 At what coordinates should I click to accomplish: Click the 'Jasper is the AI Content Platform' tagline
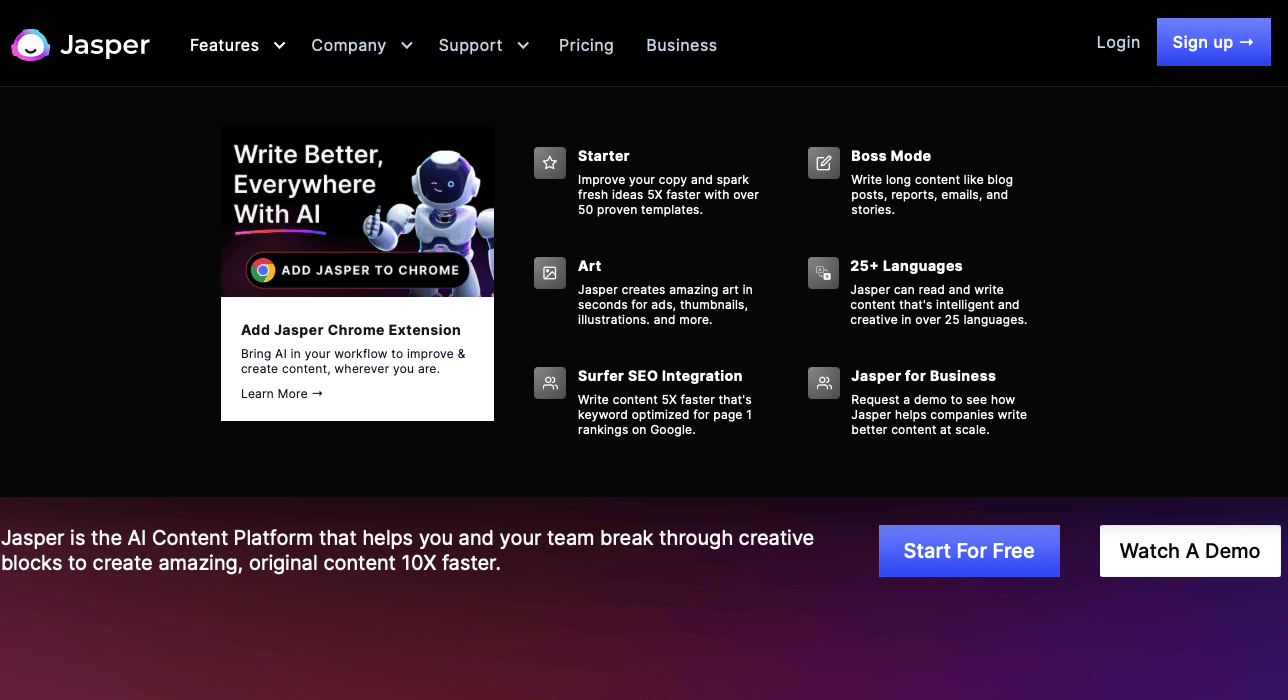click(x=408, y=551)
